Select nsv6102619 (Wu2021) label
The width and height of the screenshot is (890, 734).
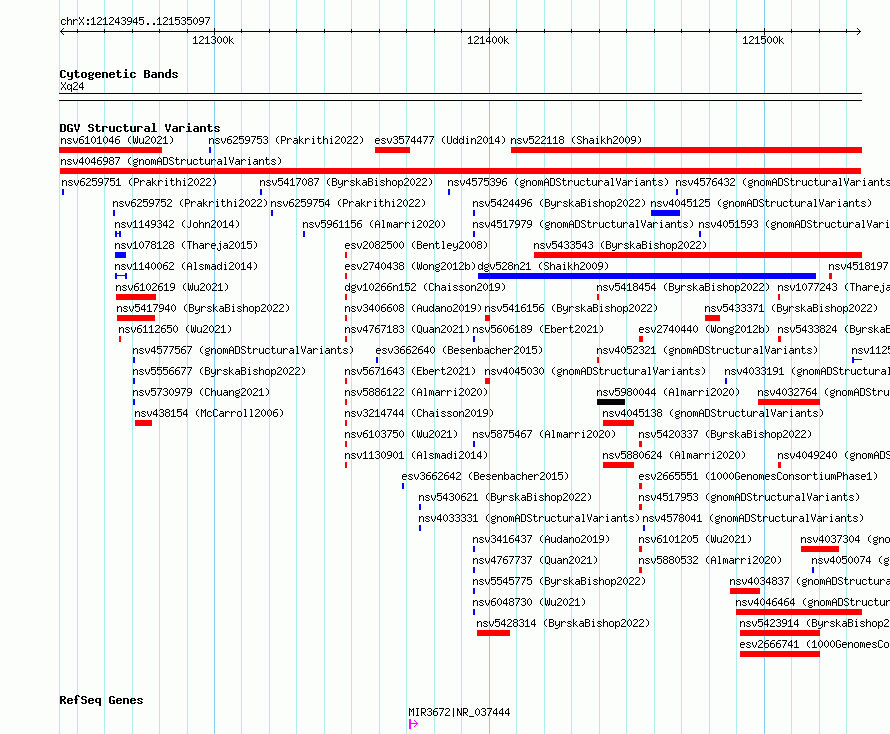click(x=173, y=287)
